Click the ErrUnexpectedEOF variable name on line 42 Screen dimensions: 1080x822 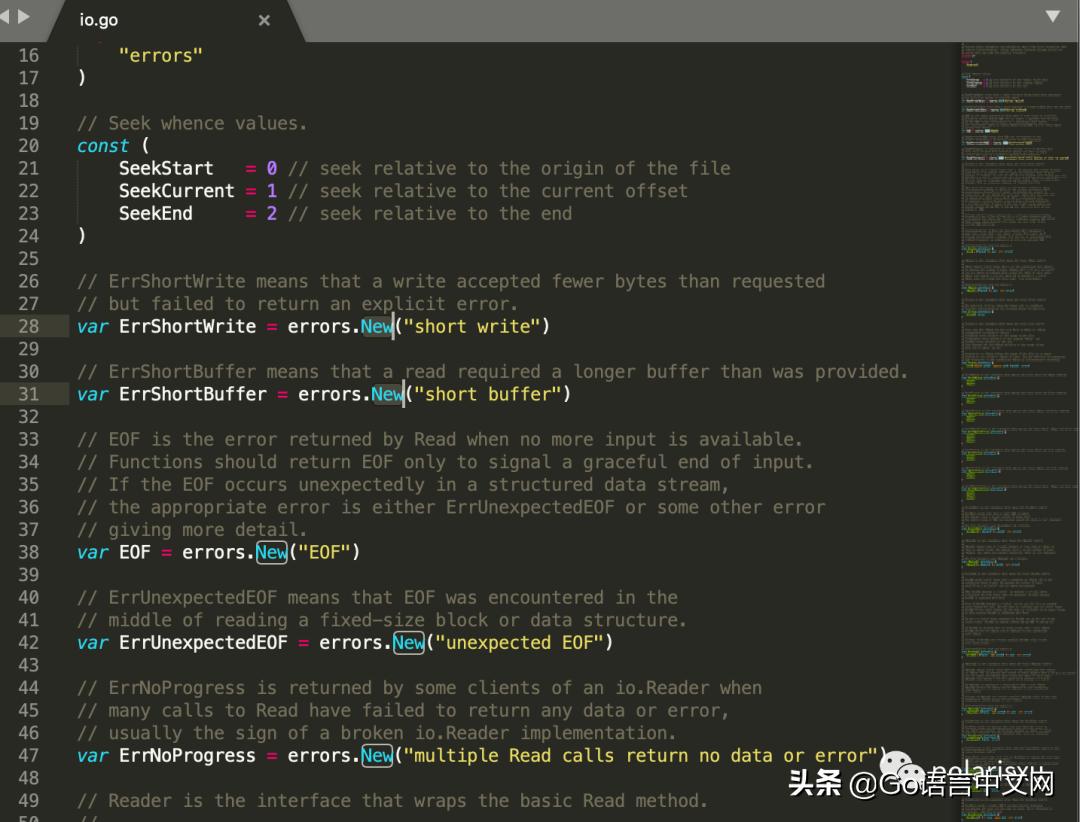coord(203,643)
